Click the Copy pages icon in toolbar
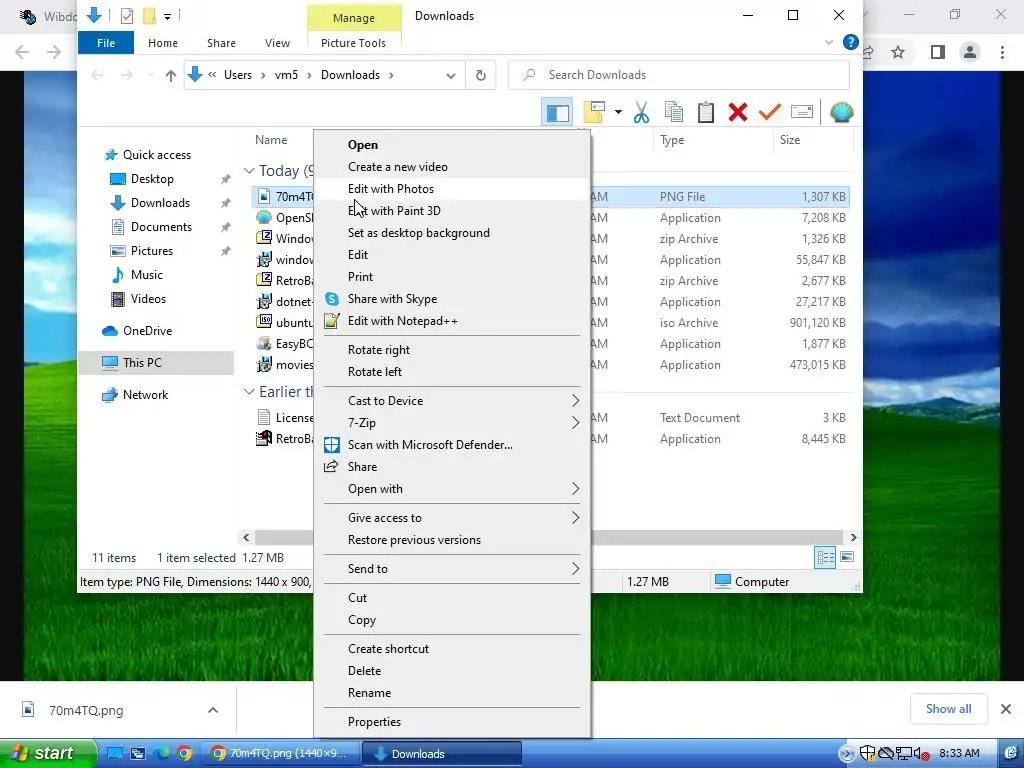 click(673, 112)
